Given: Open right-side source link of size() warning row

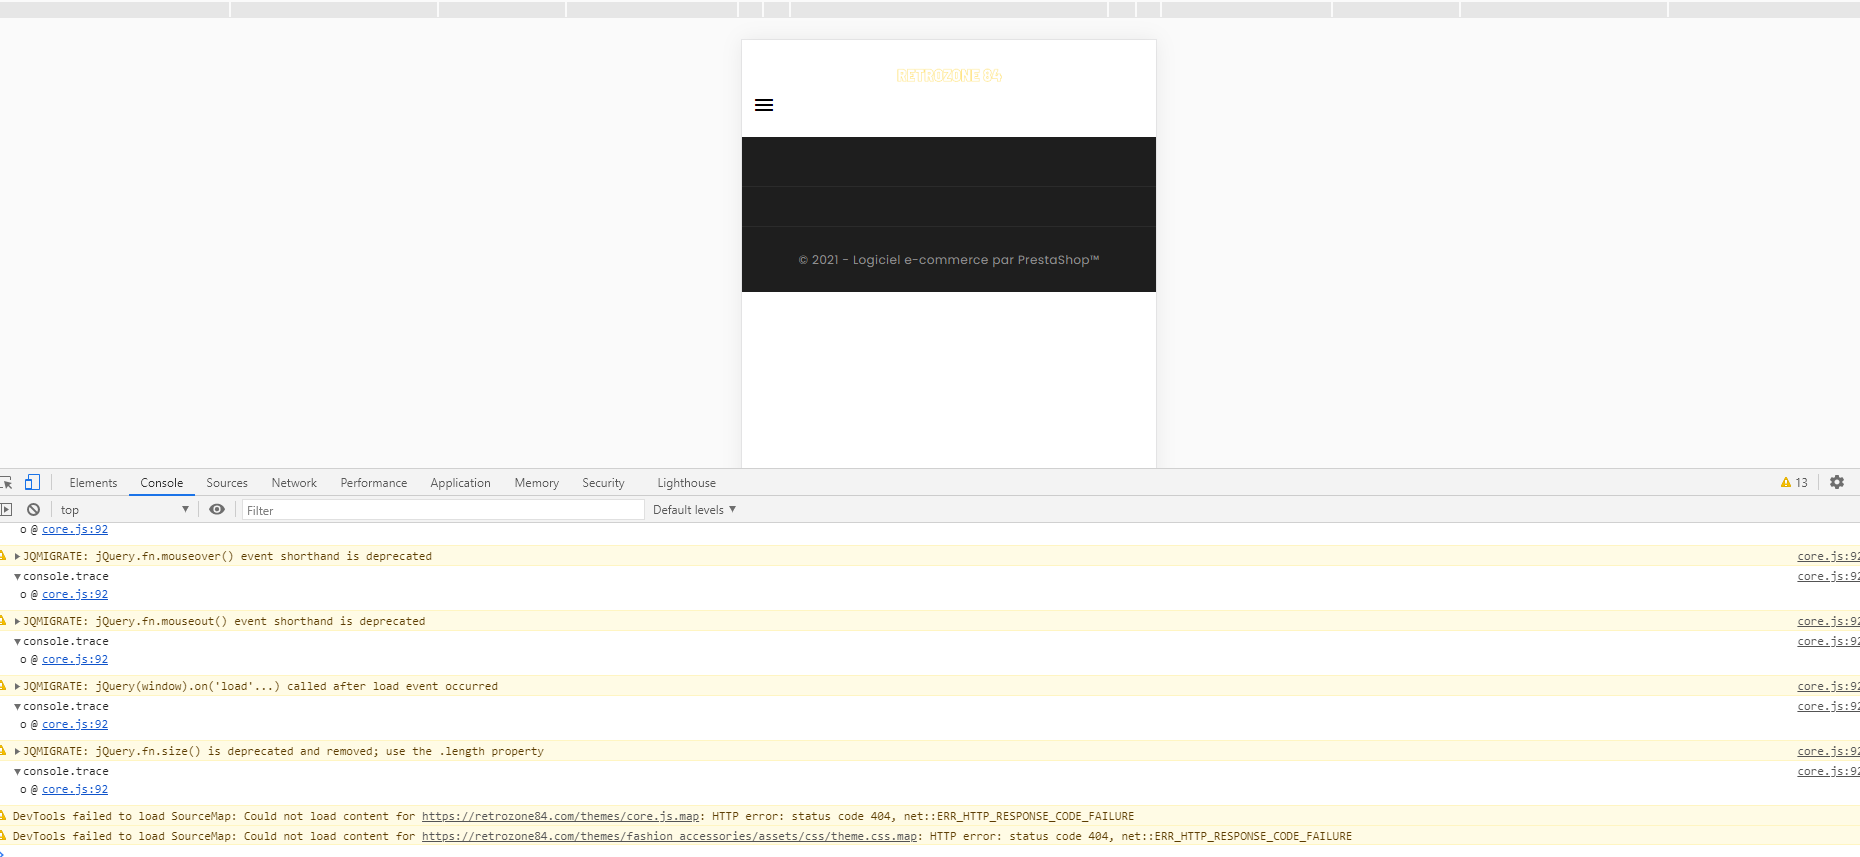Looking at the screenshot, I should click(1828, 751).
